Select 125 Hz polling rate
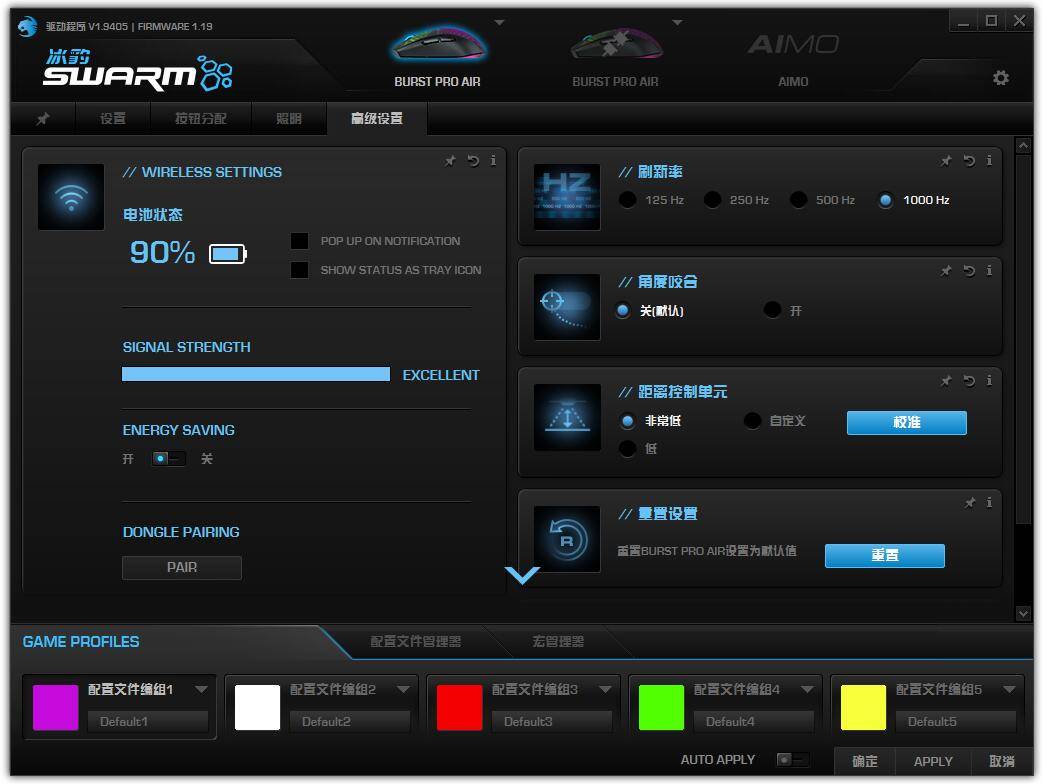The image size is (1044, 784). (x=627, y=200)
